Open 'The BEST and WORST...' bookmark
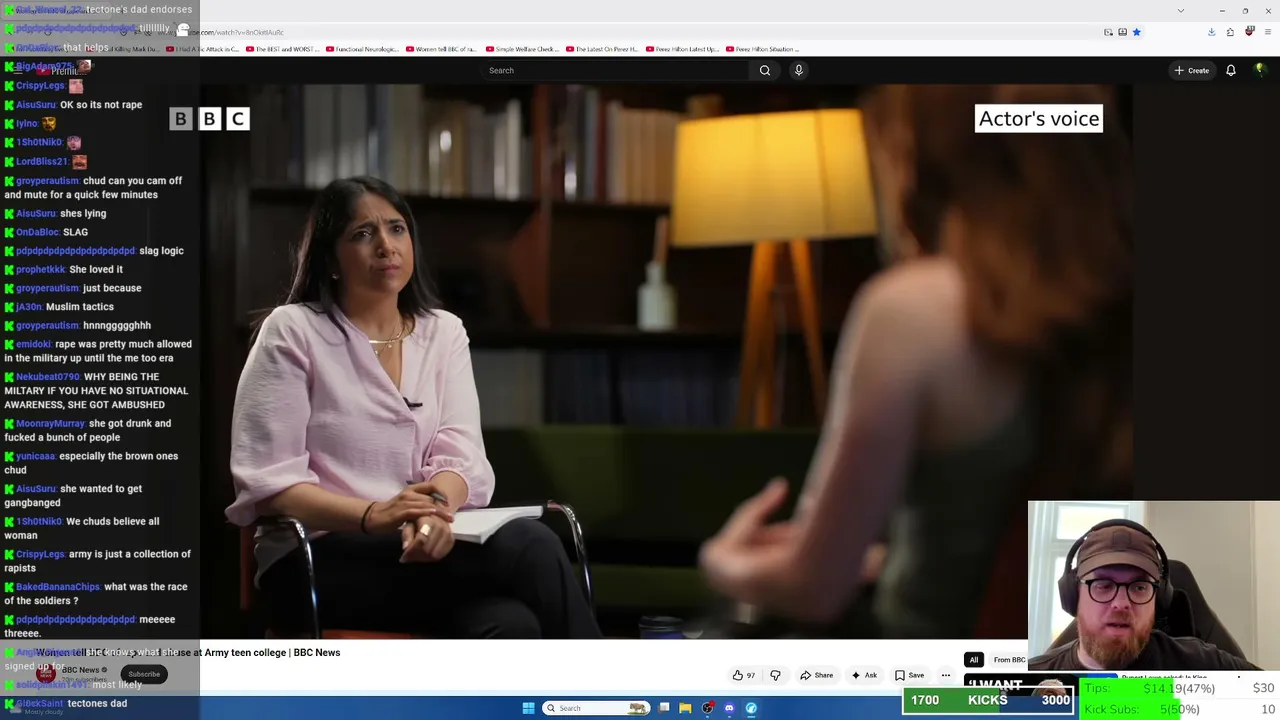 [x=281, y=49]
